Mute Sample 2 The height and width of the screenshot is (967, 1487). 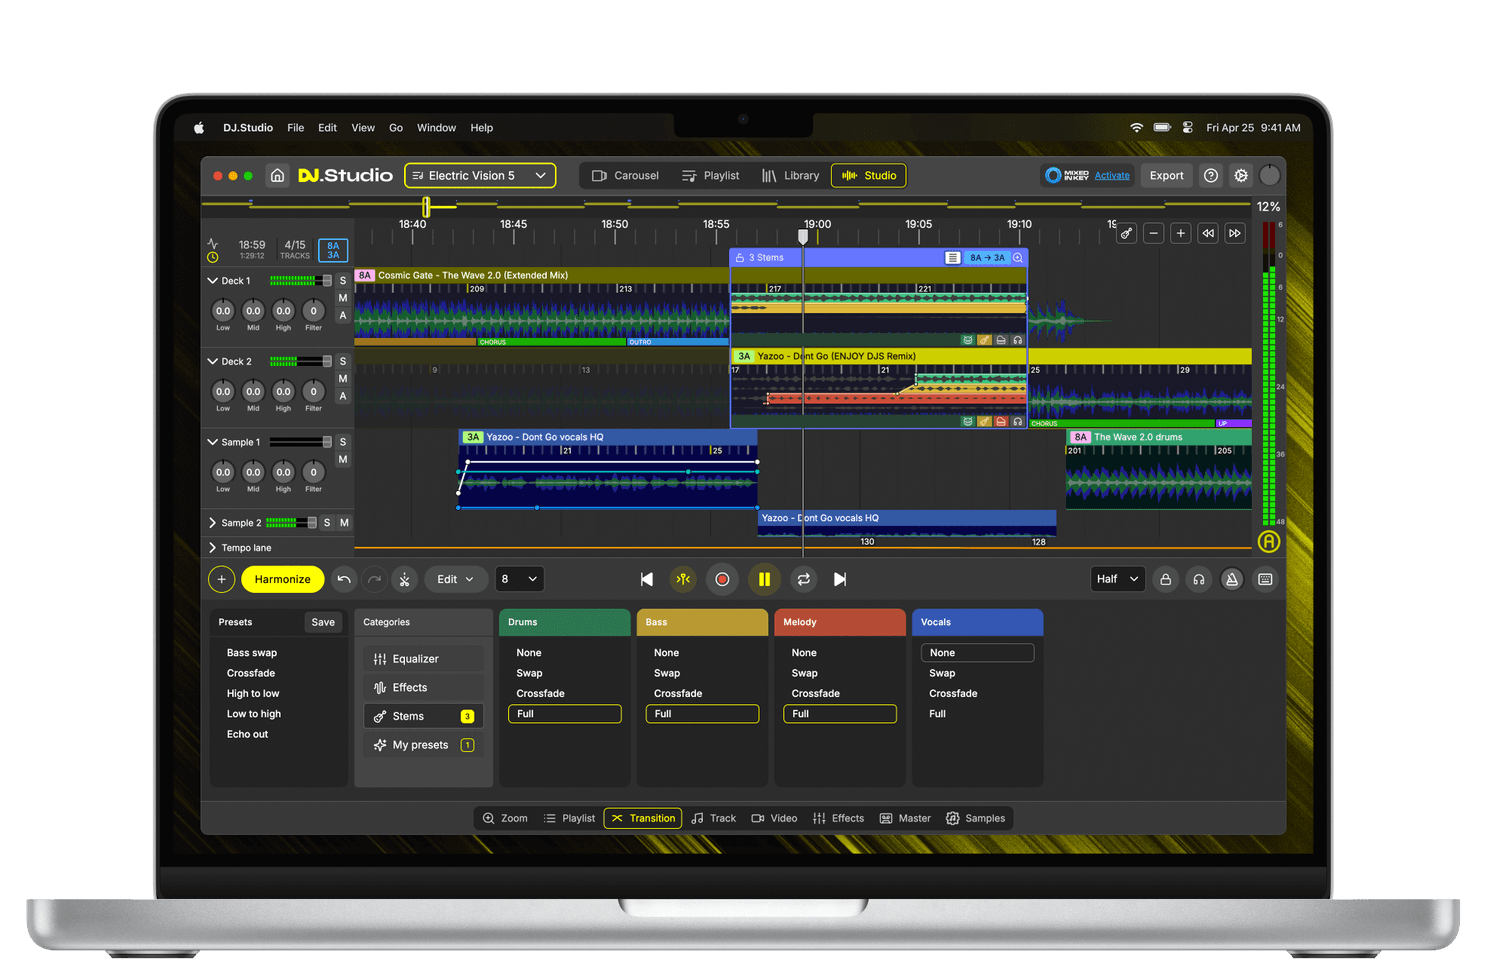point(344,523)
